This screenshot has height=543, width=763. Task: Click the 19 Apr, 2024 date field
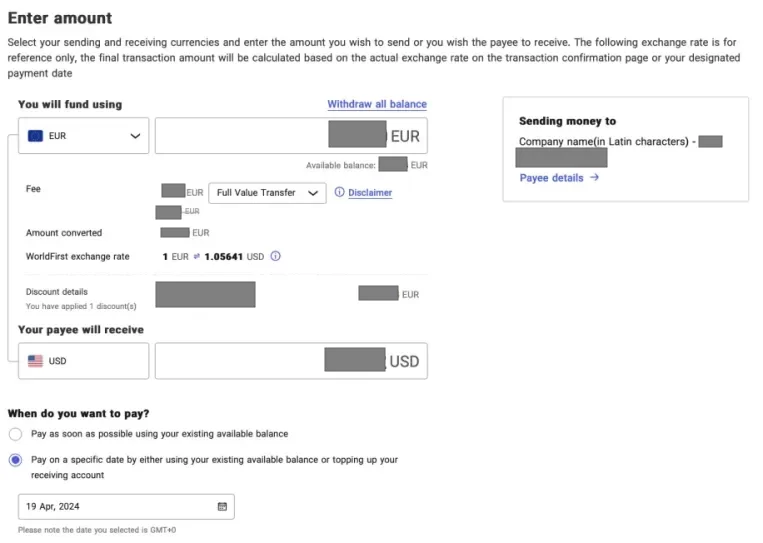[126, 507]
